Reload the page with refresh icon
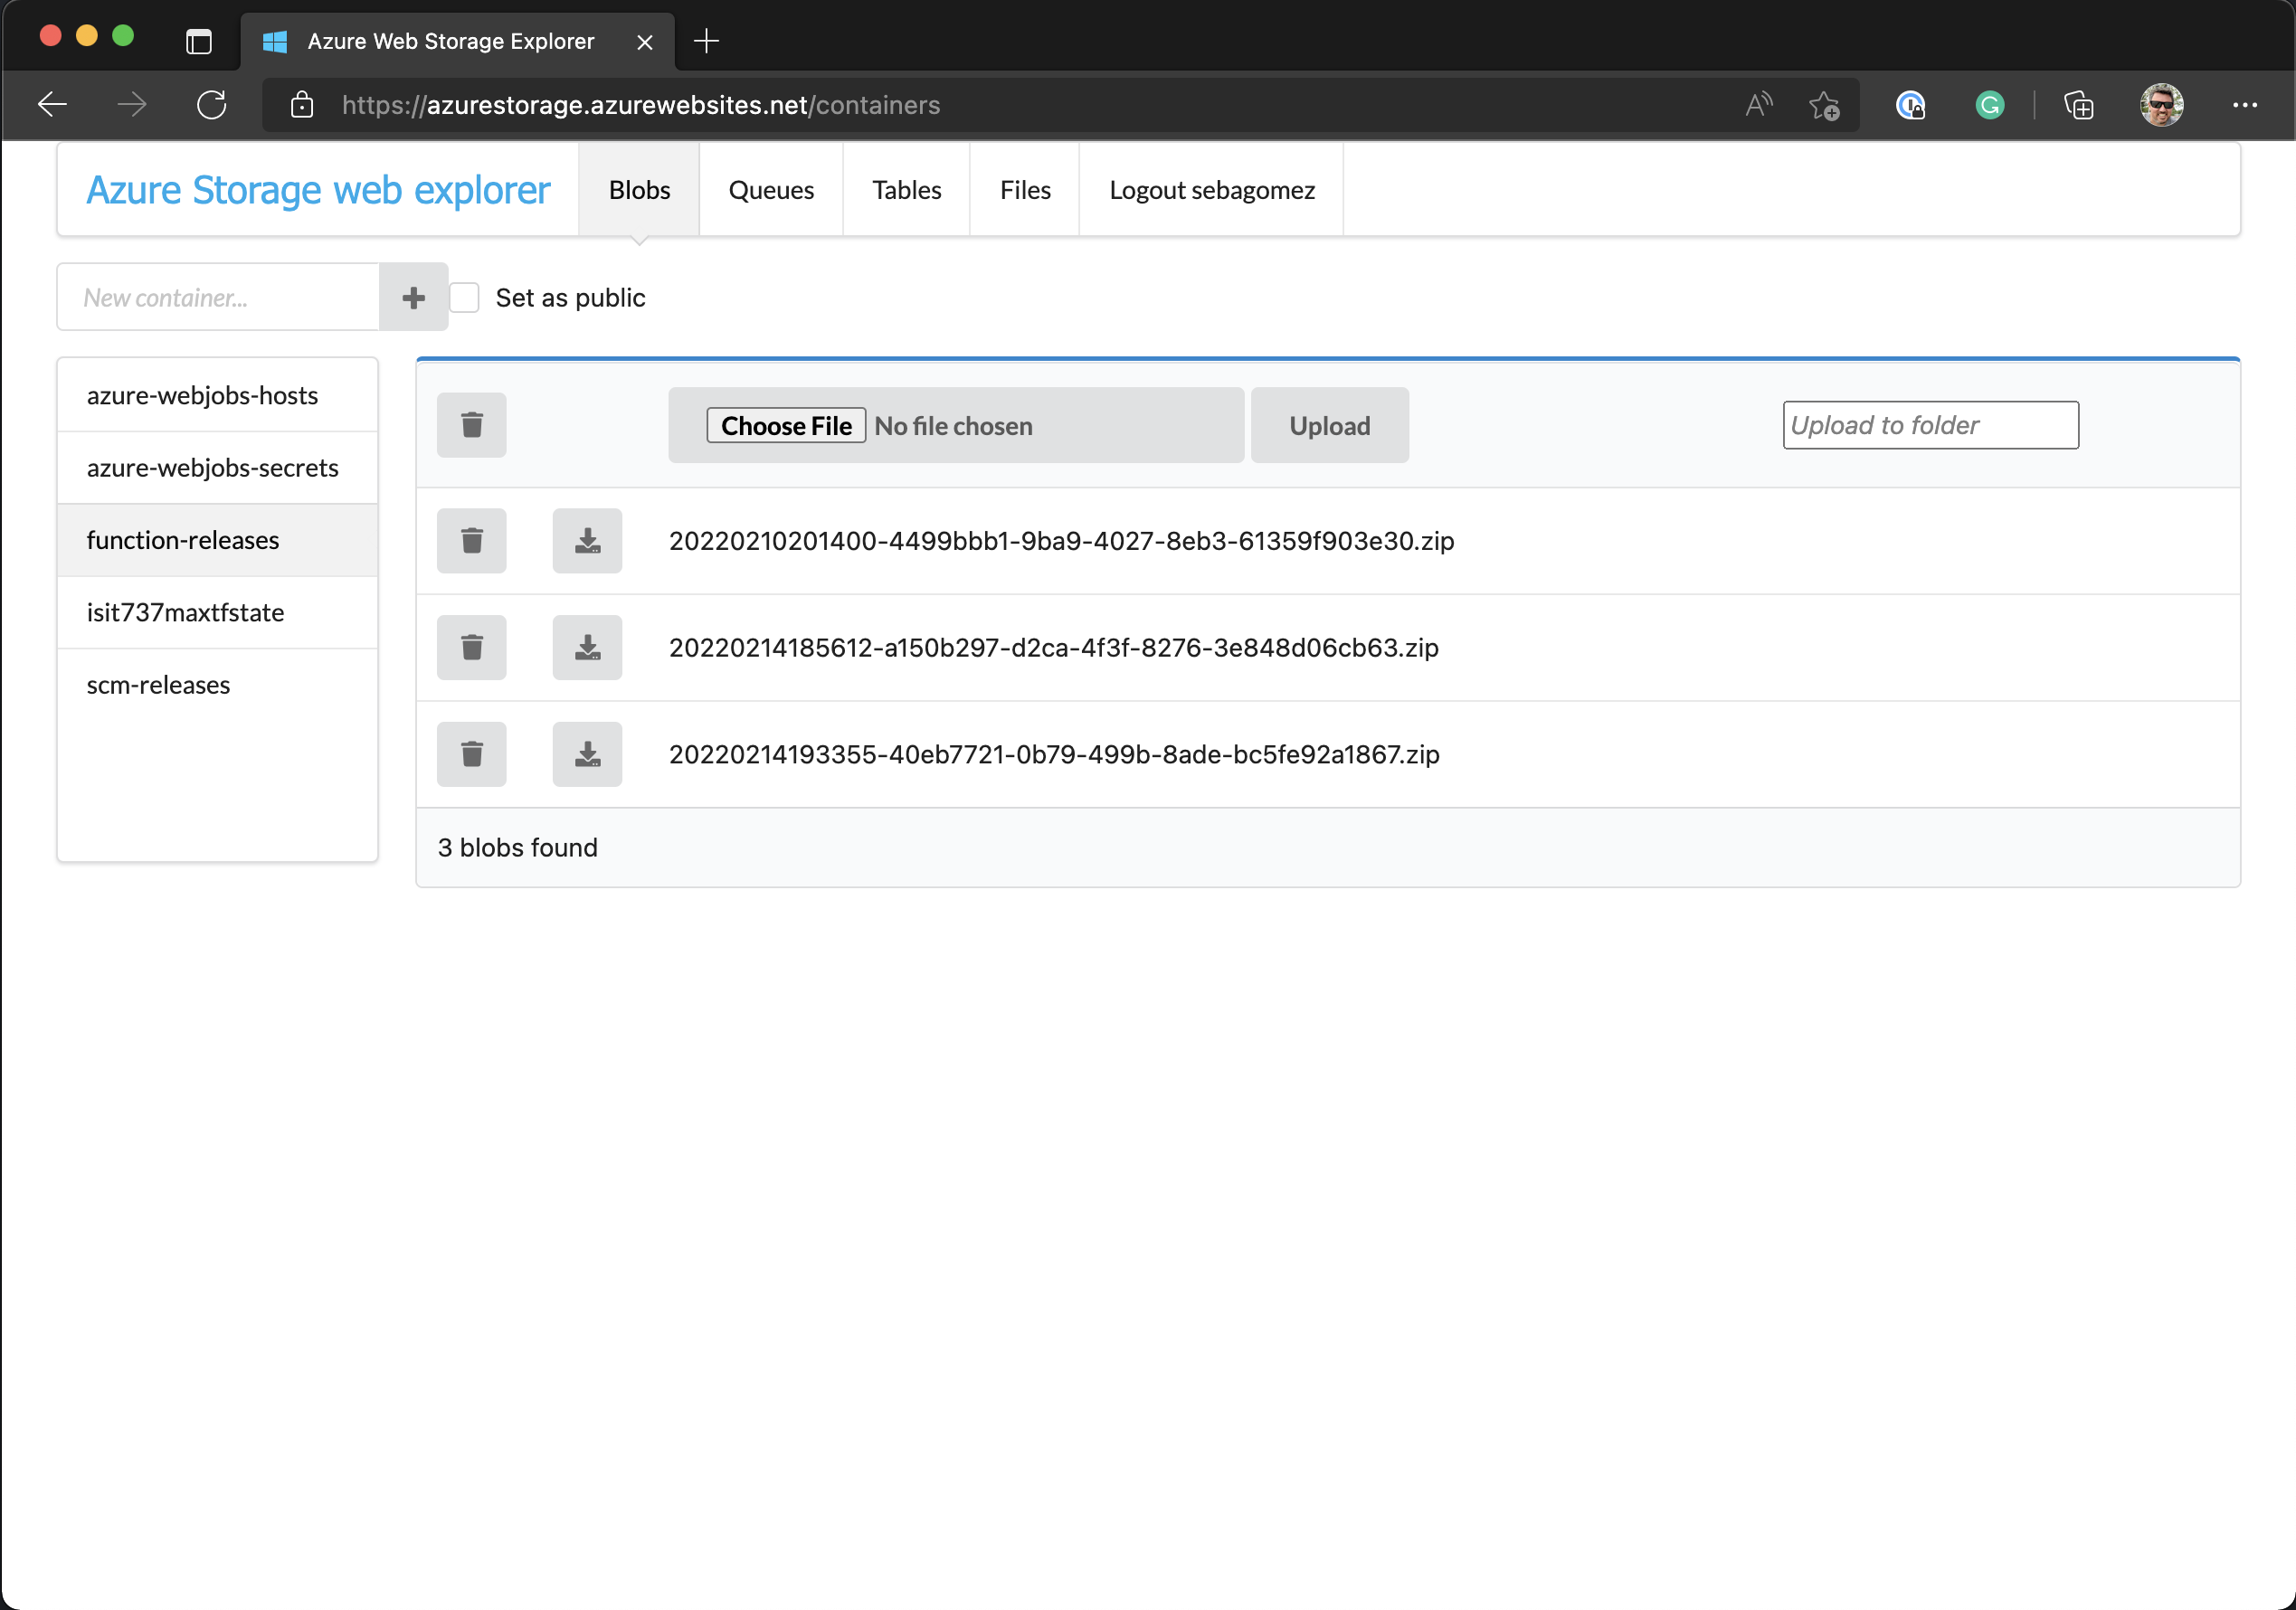The height and width of the screenshot is (1610, 2296). (x=211, y=105)
